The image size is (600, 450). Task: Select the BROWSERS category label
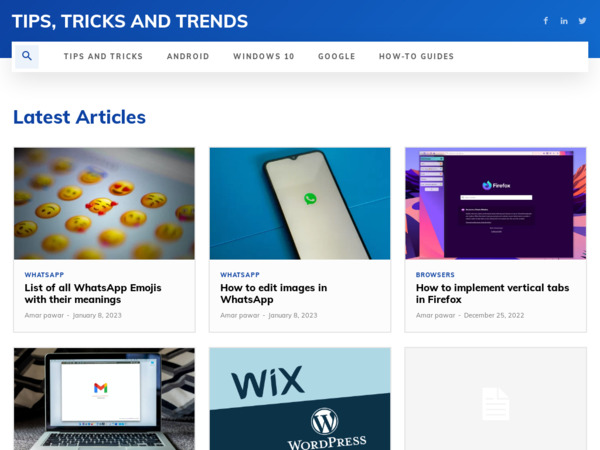[x=435, y=275]
